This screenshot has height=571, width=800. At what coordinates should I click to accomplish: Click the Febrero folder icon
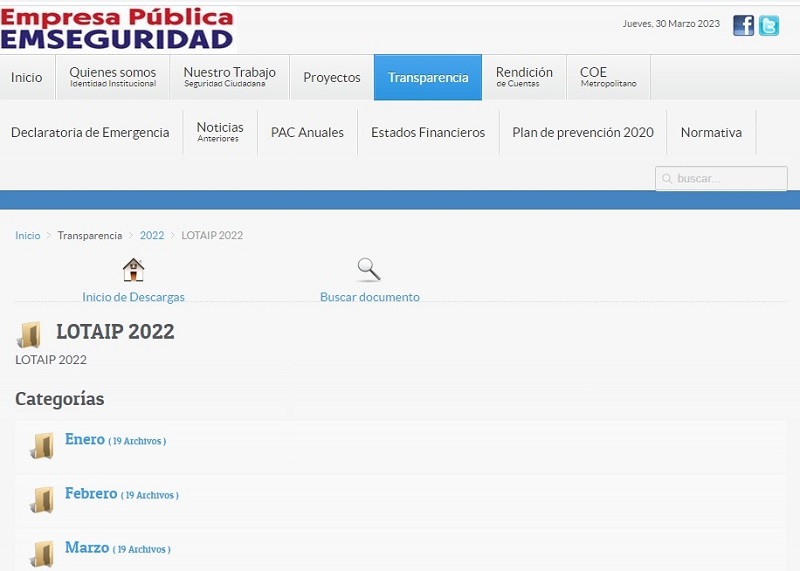[42, 500]
